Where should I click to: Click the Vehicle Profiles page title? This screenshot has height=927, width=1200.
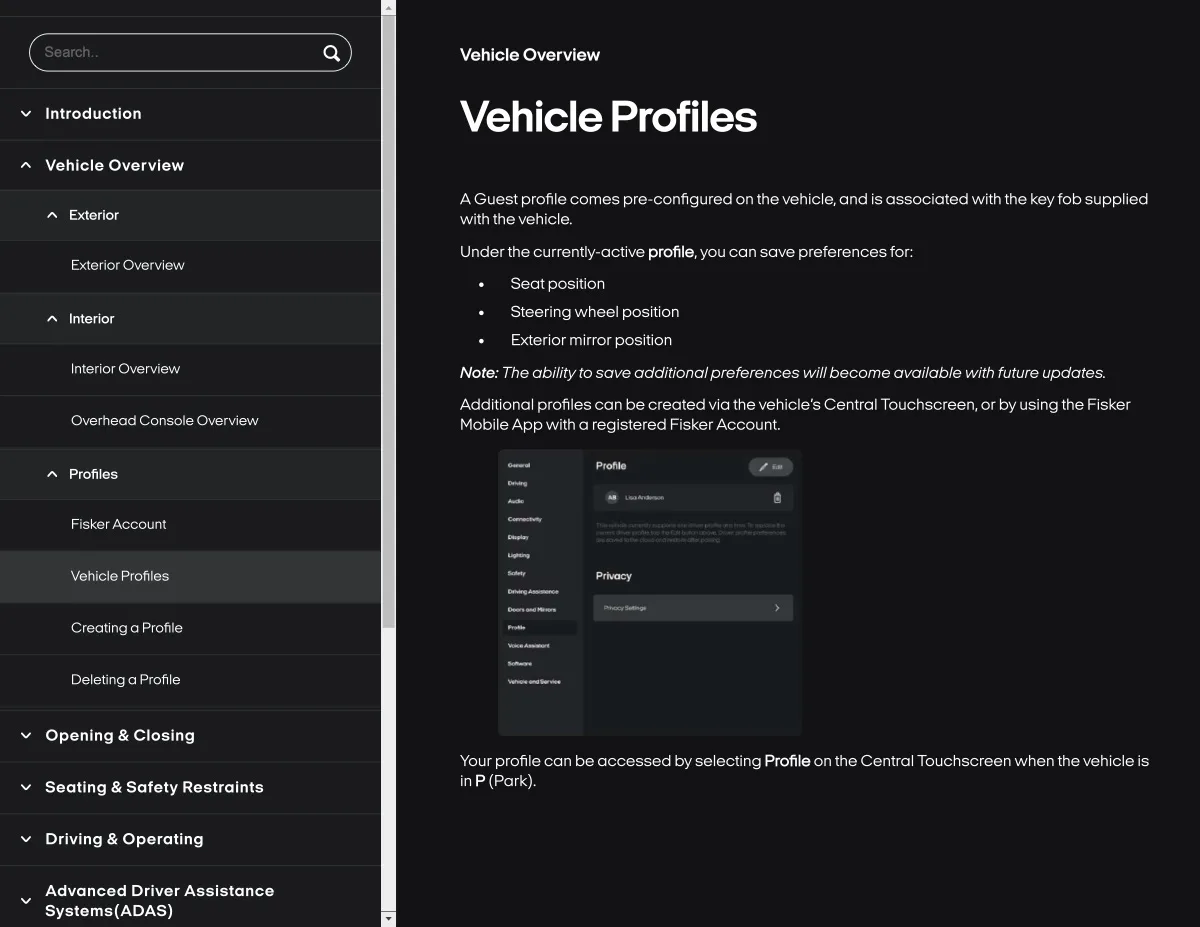click(608, 117)
